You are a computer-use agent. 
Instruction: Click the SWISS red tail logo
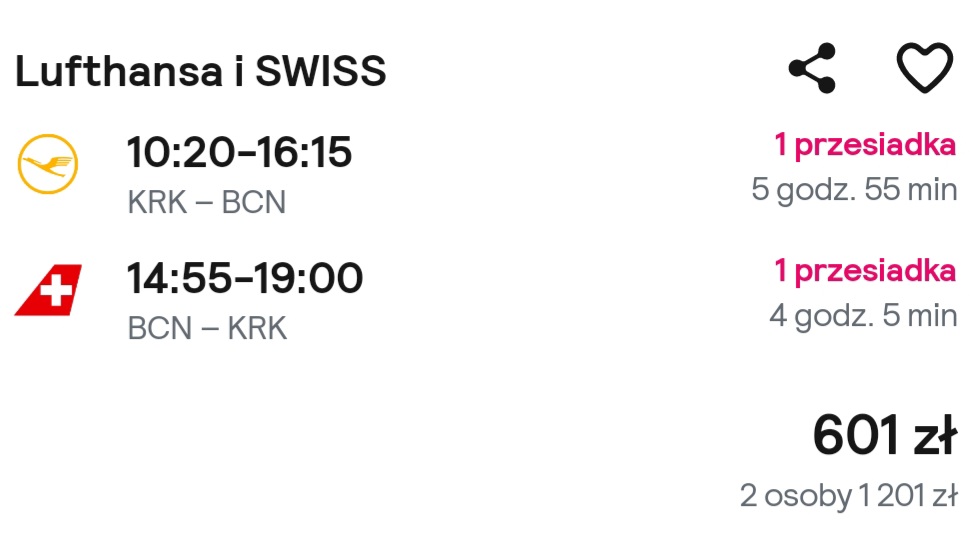[48, 290]
